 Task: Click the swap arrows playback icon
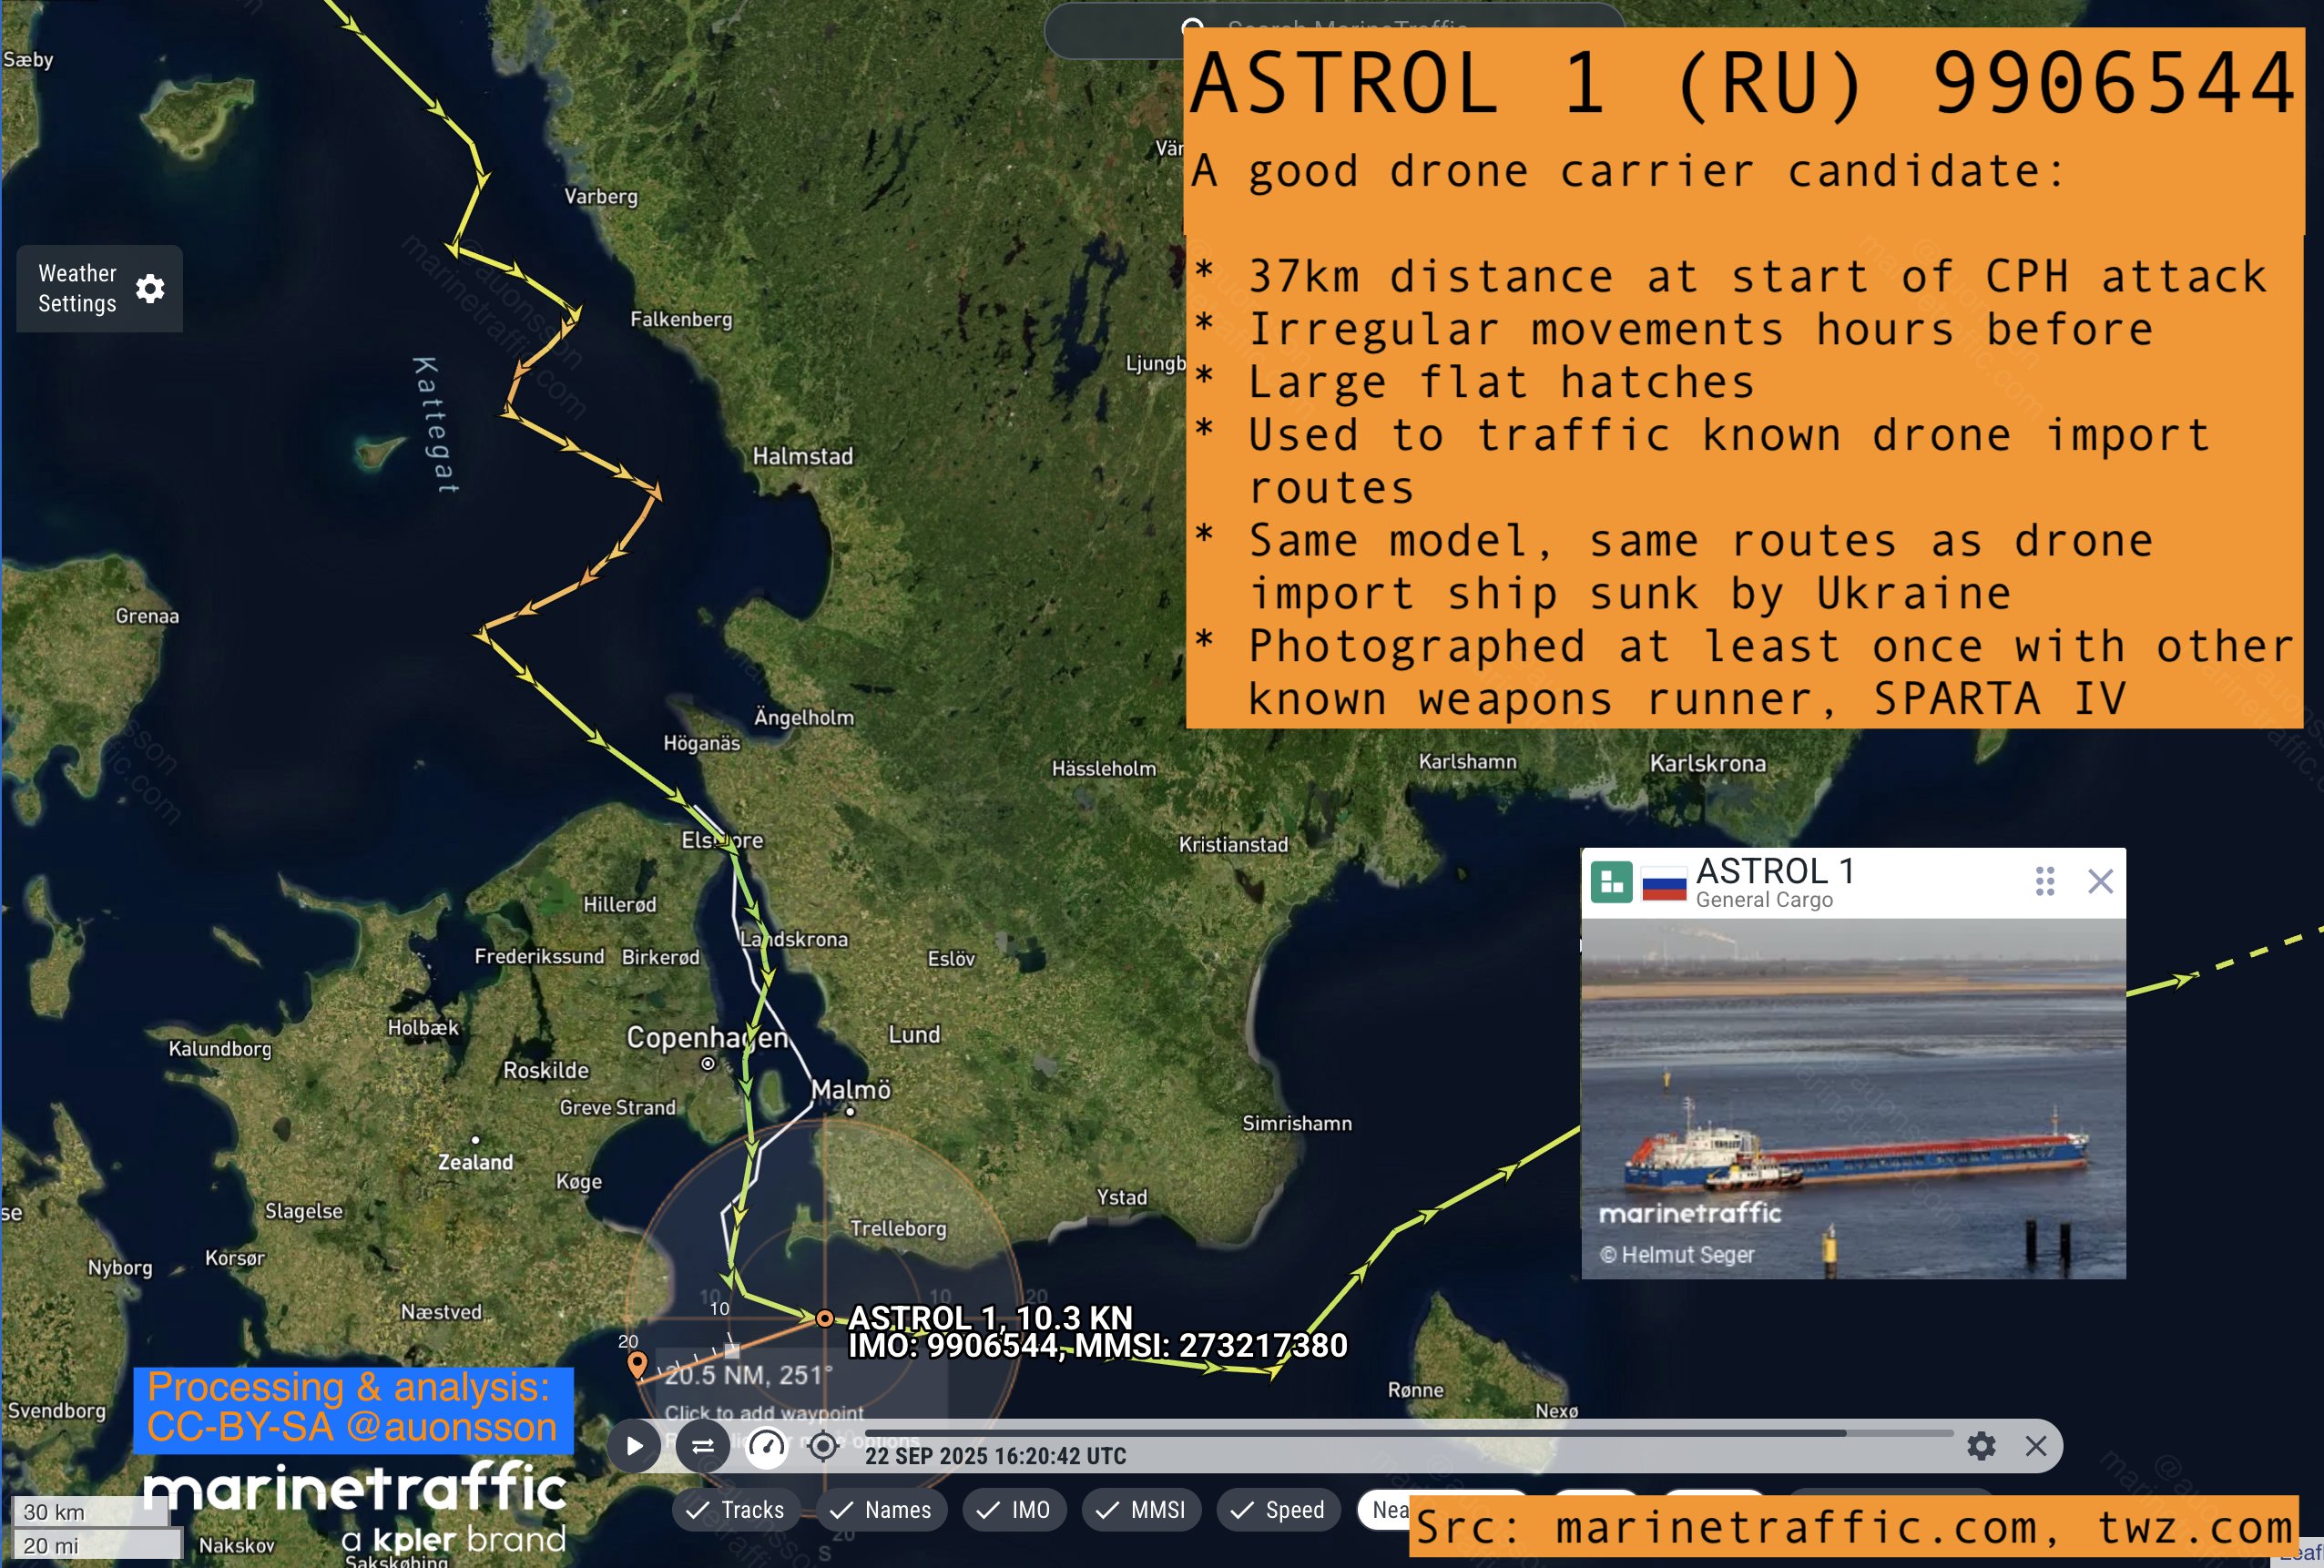pyautogui.click(x=702, y=1446)
